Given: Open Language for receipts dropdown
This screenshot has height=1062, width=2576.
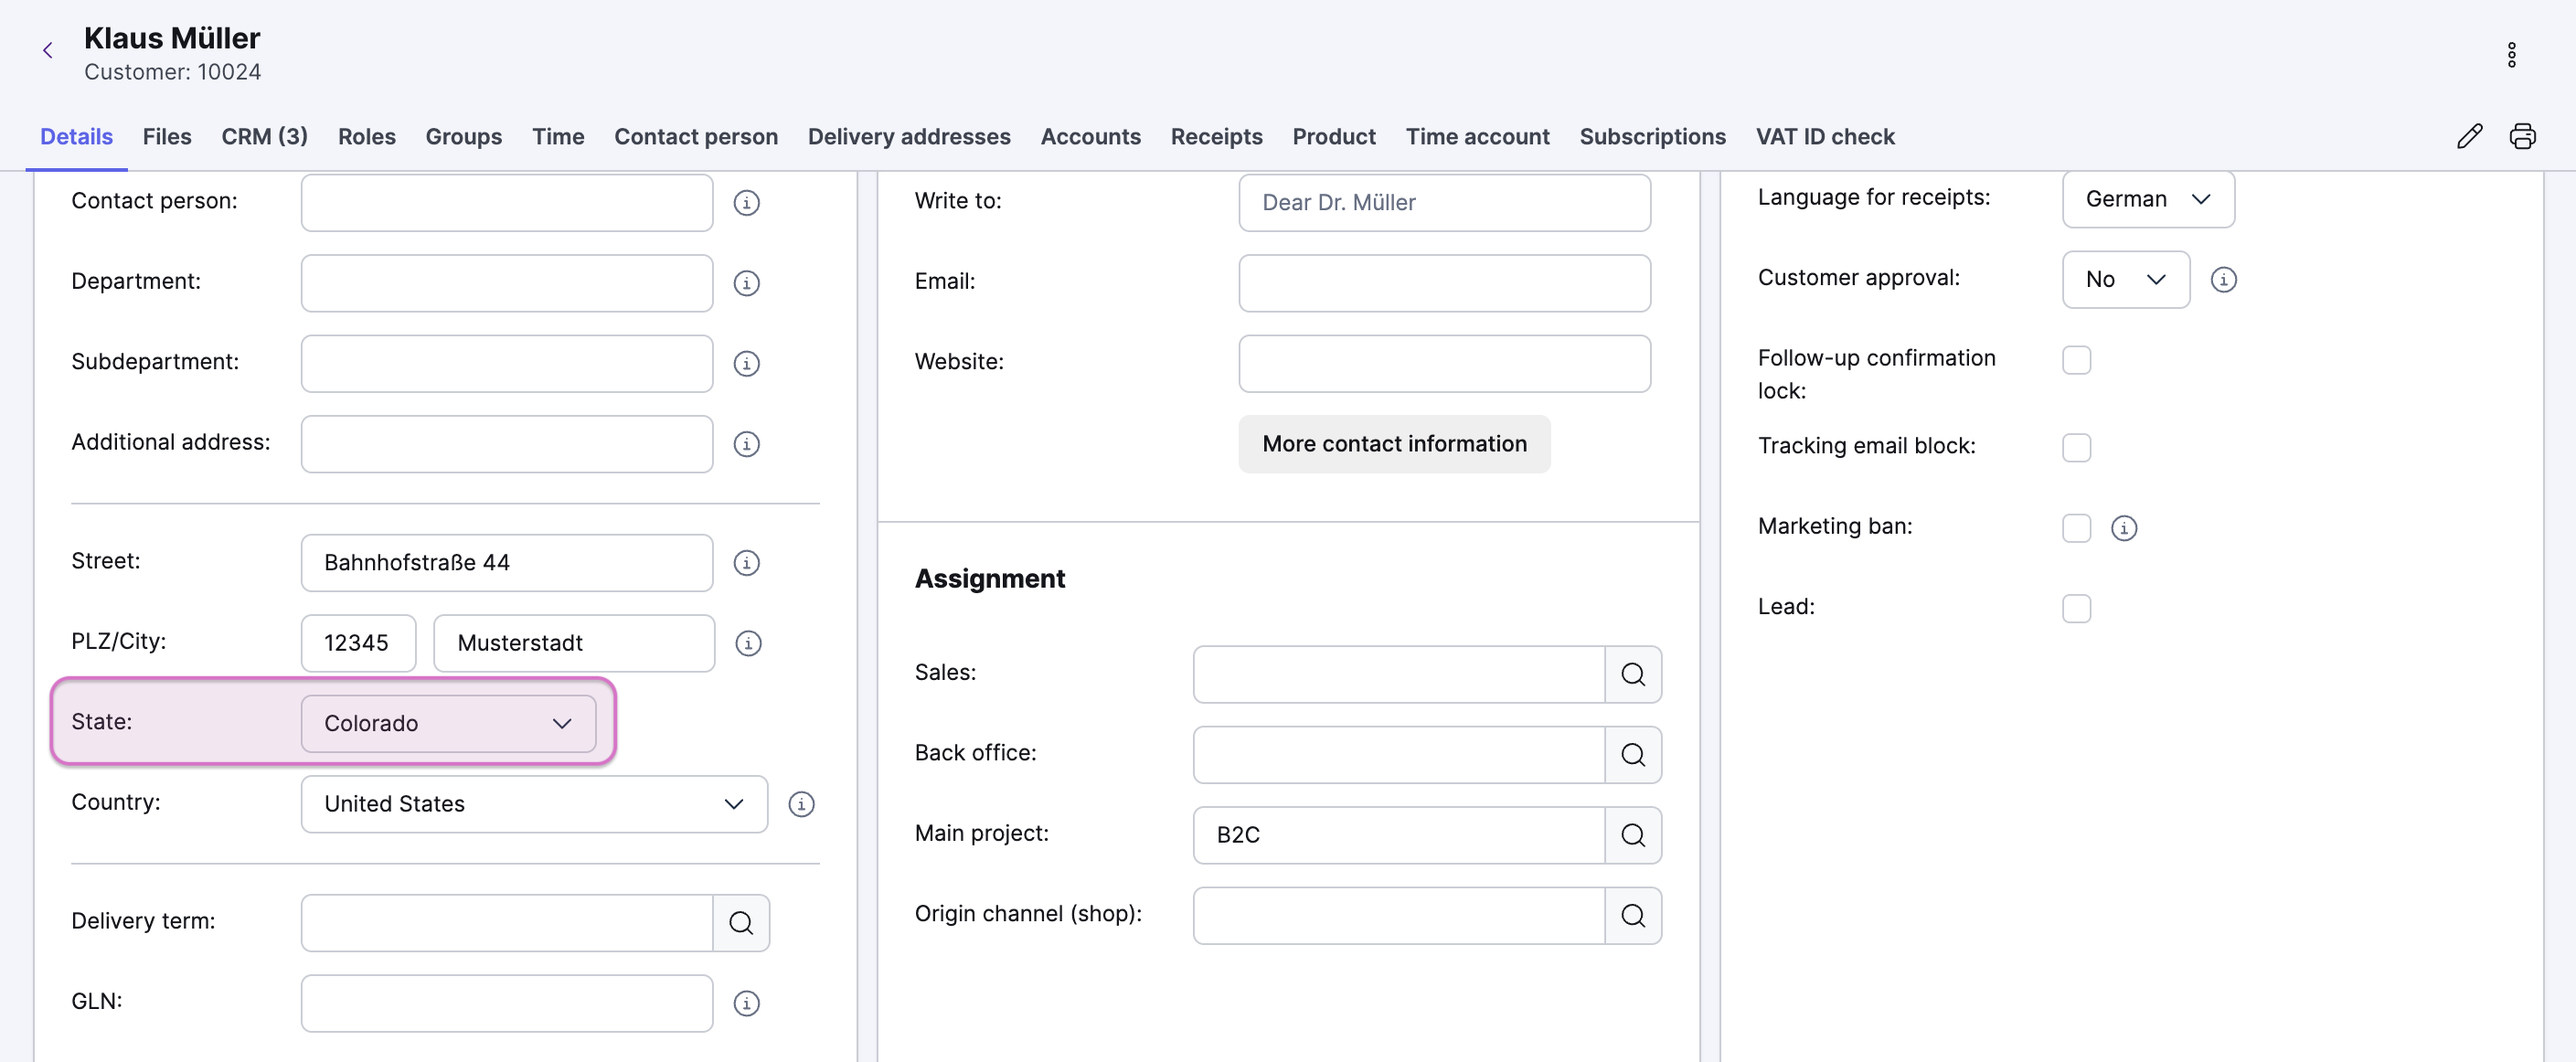Looking at the screenshot, I should (x=2148, y=199).
